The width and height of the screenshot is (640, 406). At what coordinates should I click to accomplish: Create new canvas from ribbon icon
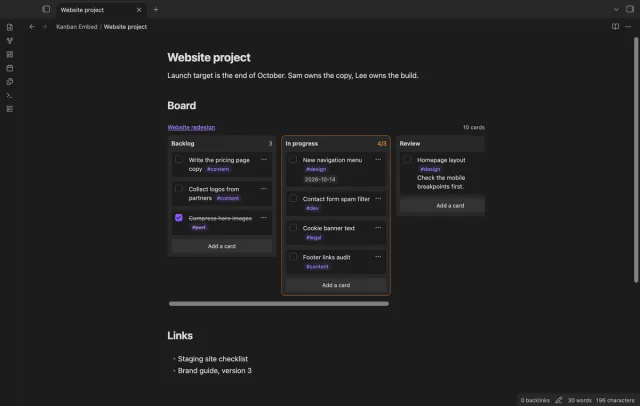[10, 54]
